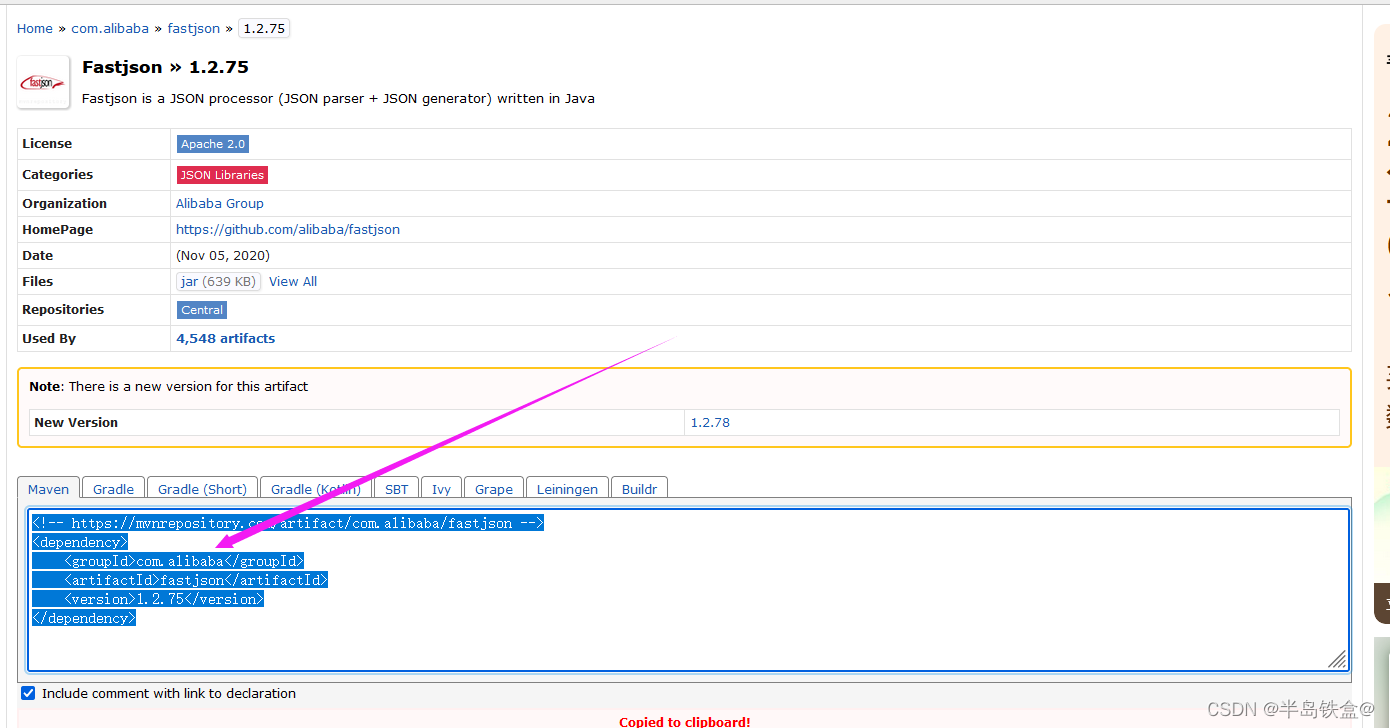Screen dimensions: 1390x728
Task: Click the HomePage row label
Action: coord(57,229)
